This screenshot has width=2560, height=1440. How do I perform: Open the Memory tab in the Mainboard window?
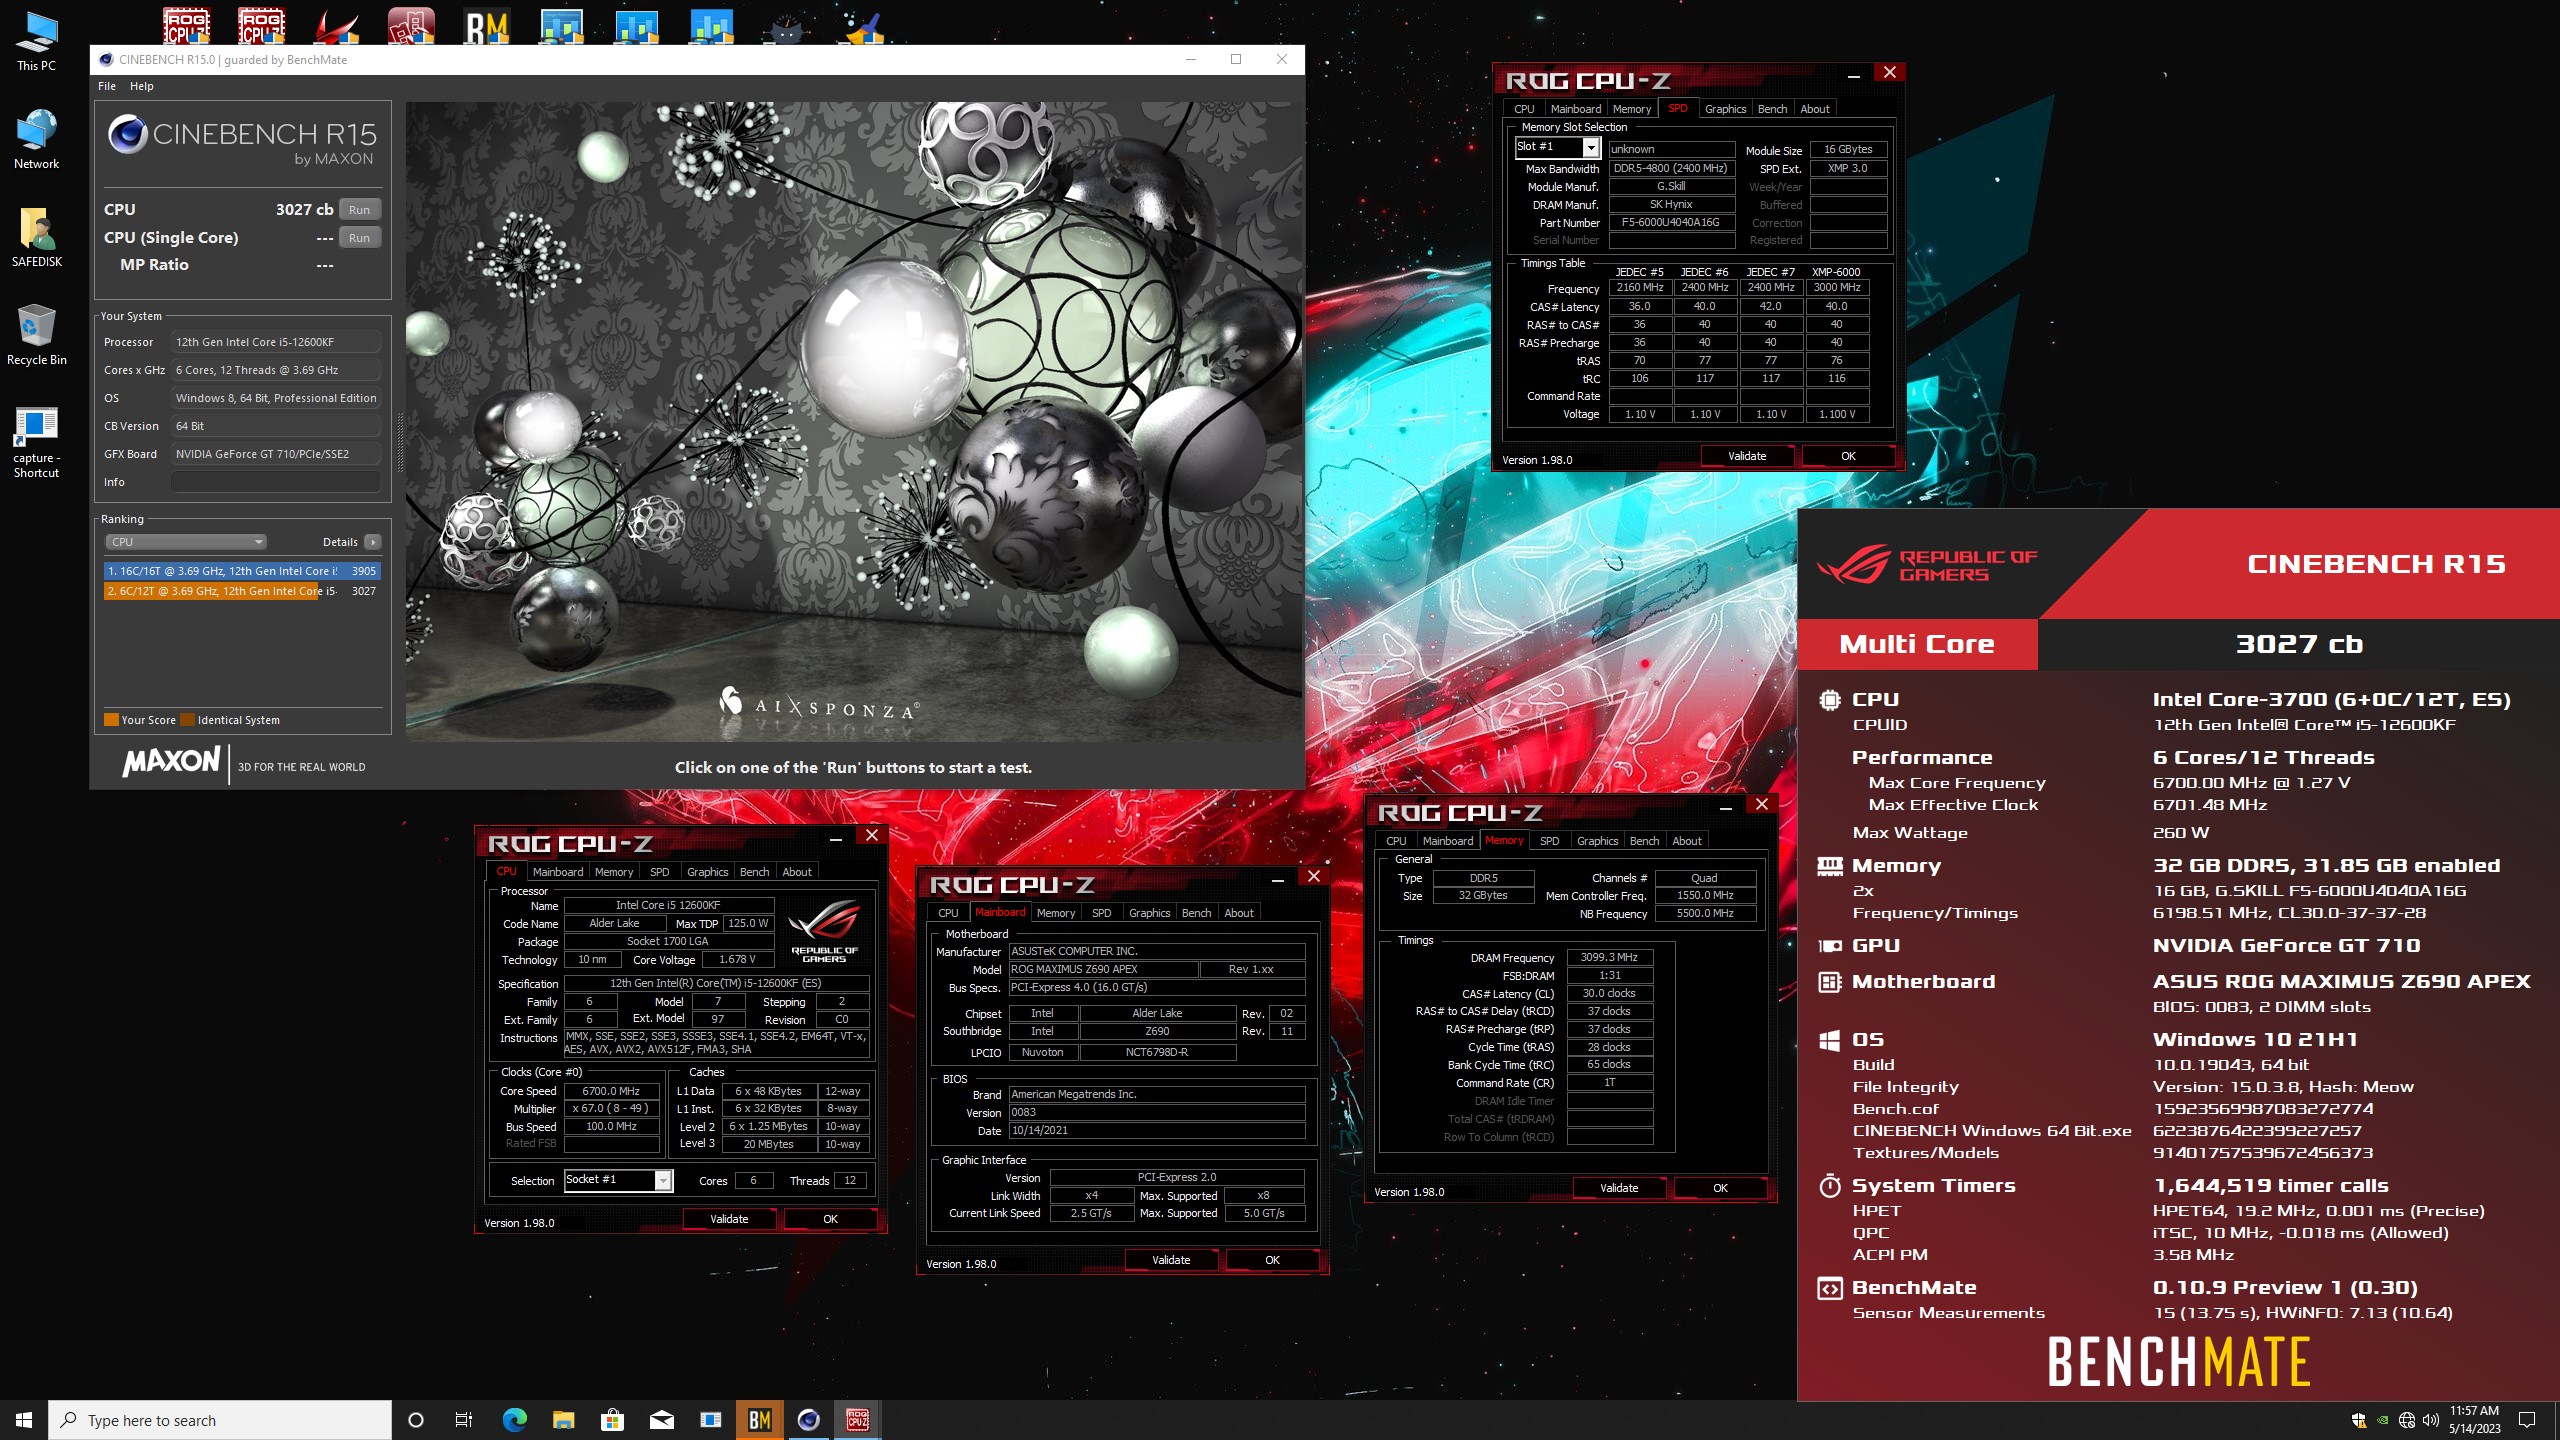coord(1056,913)
